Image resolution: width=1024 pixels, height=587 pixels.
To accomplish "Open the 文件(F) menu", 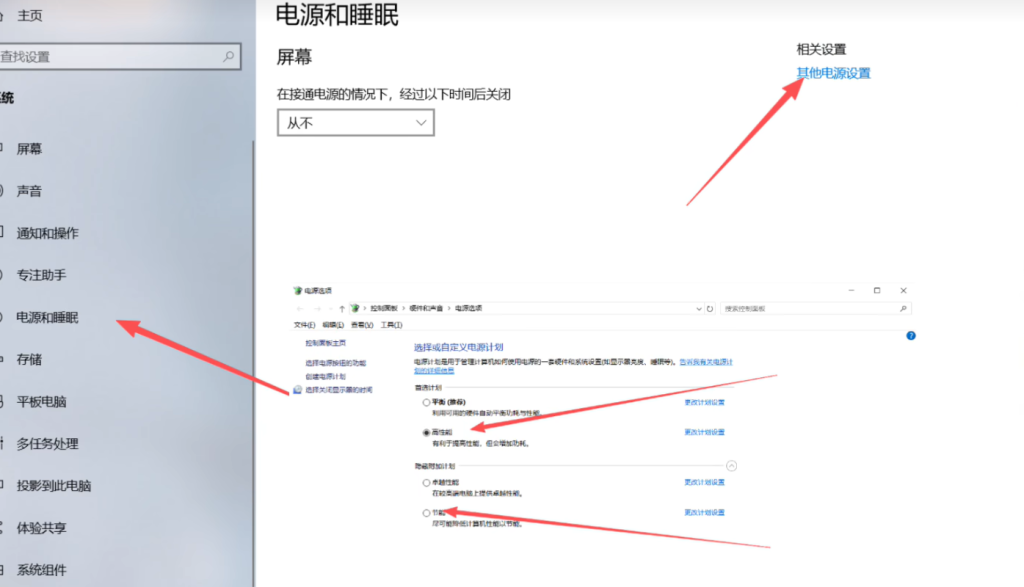I will [x=304, y=325].
